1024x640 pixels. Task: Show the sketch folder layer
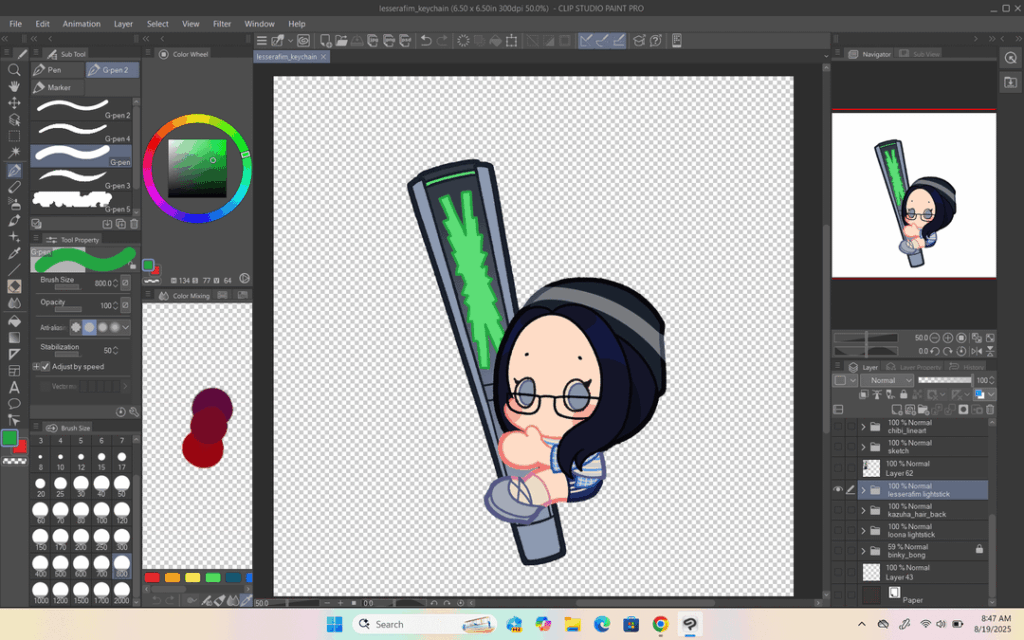[x=838, y=448]
